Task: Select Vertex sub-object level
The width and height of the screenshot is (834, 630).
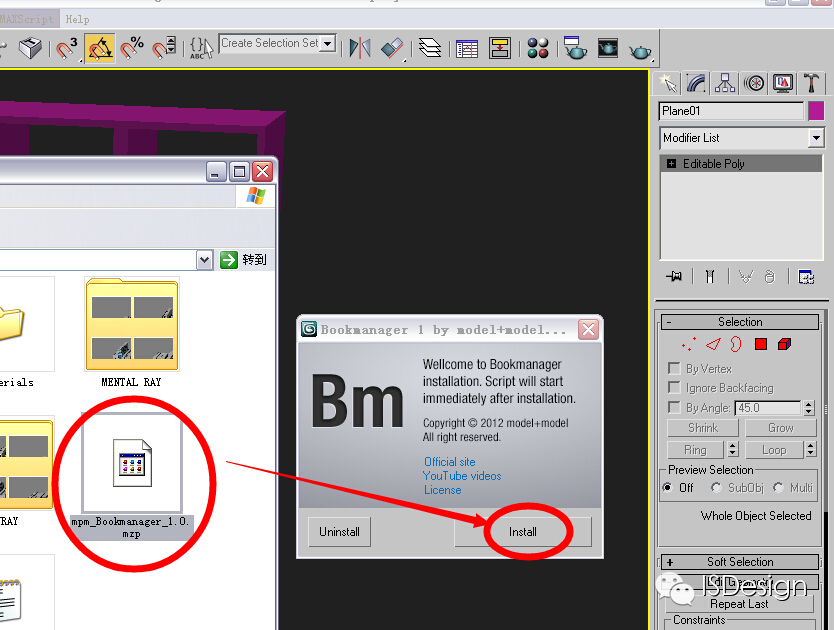Action: click(689, 344)
